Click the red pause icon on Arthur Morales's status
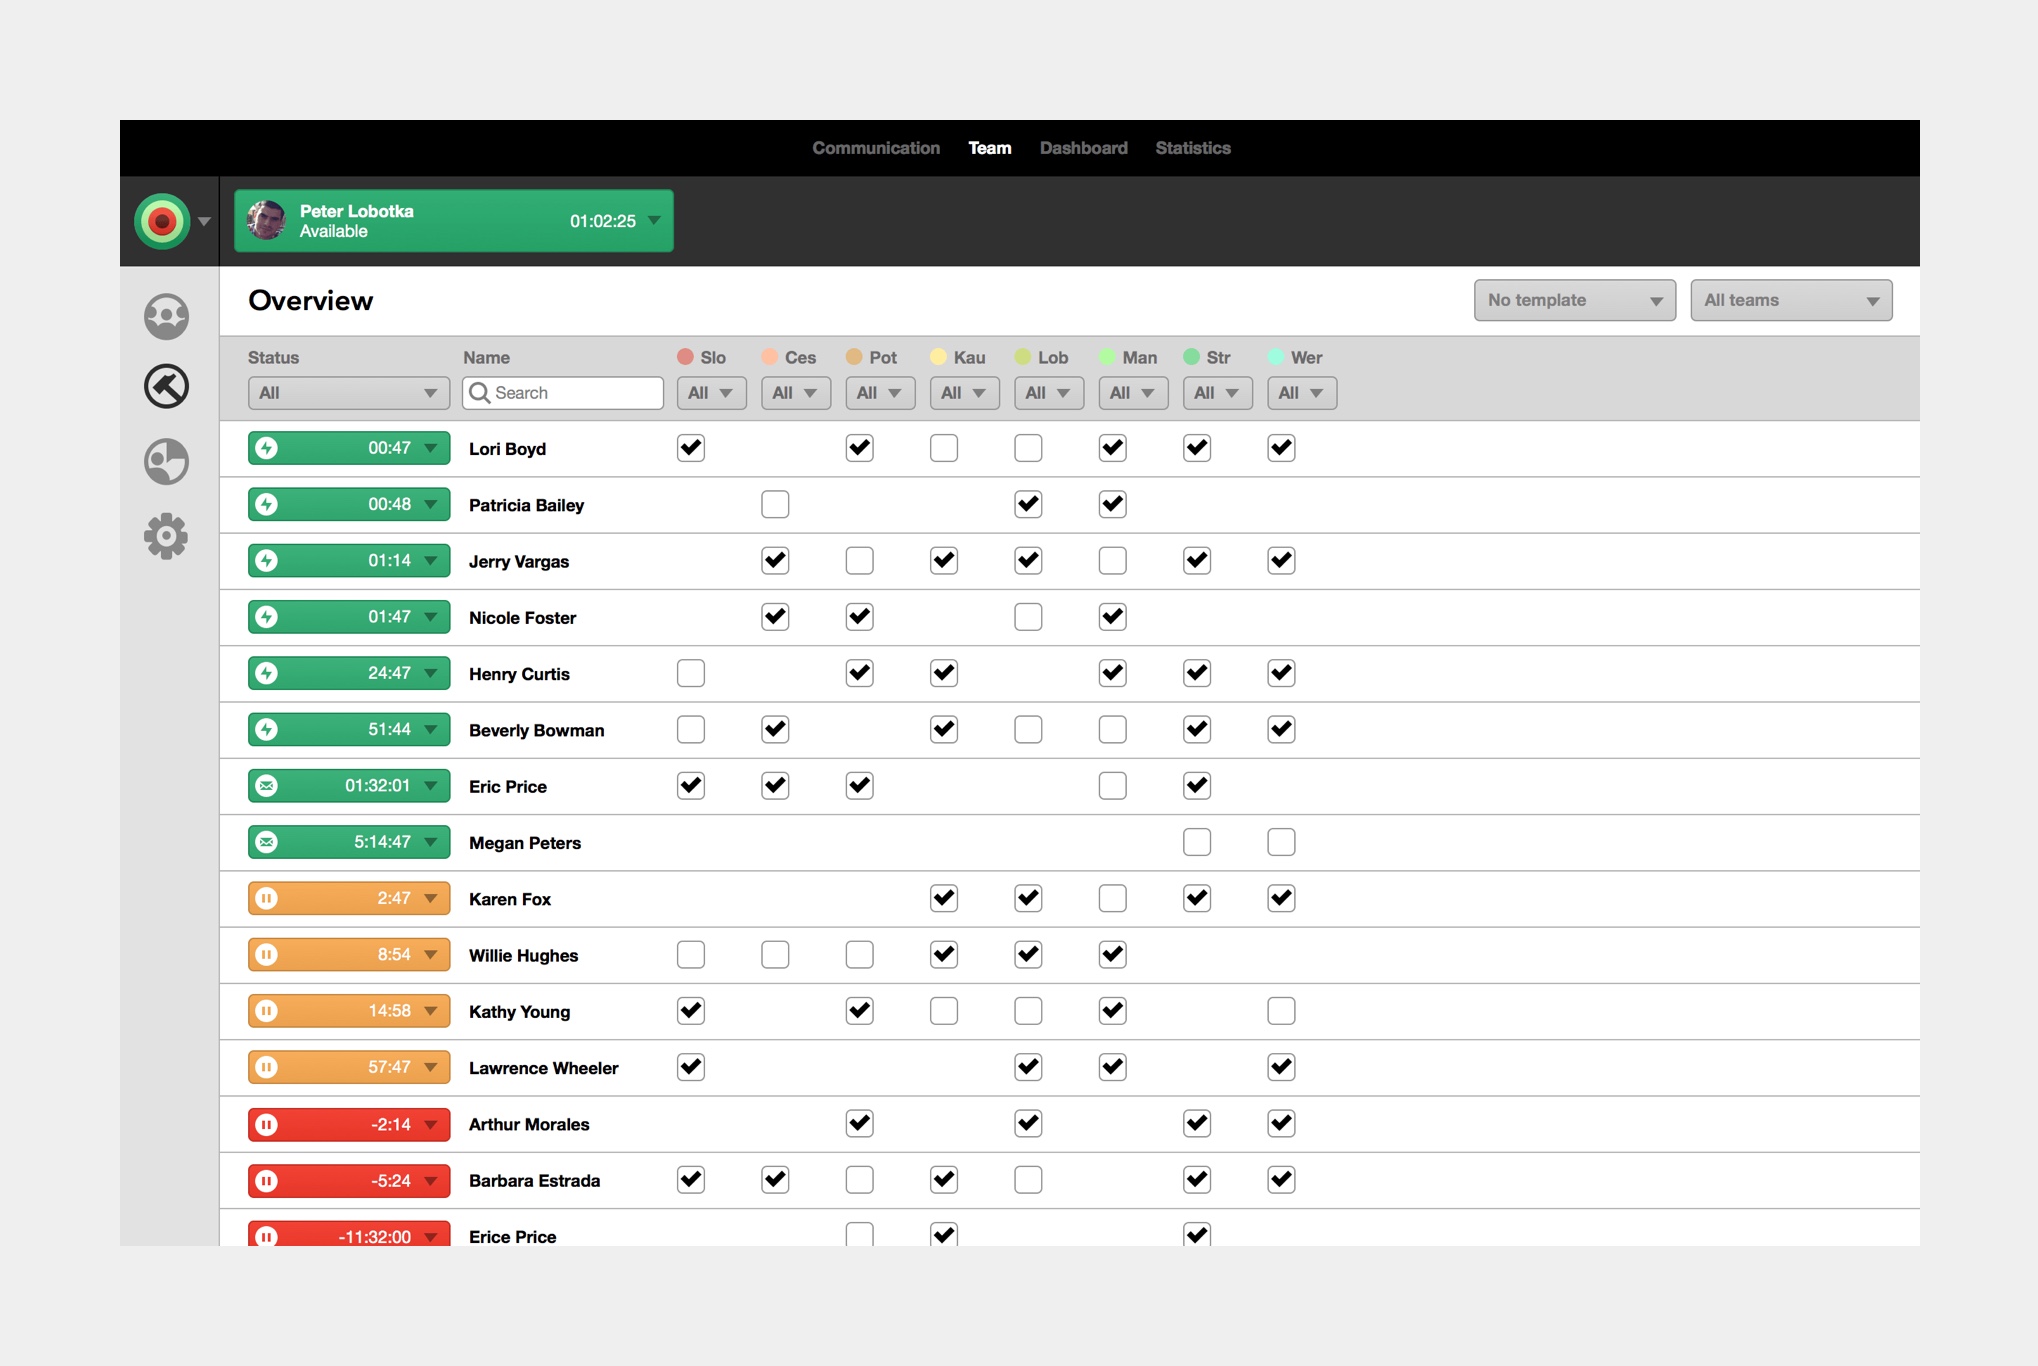Image resolution: width=2038 pixels, height=1366 pixels. [267, 1124]
